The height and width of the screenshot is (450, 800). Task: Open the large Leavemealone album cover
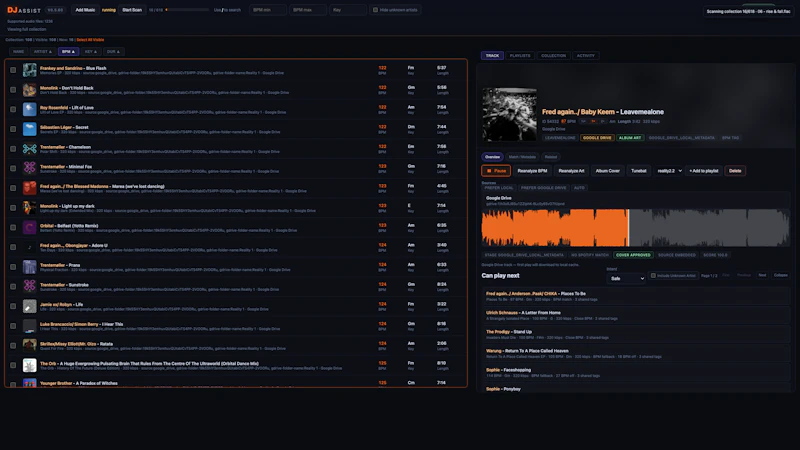[x=510, y=115]
